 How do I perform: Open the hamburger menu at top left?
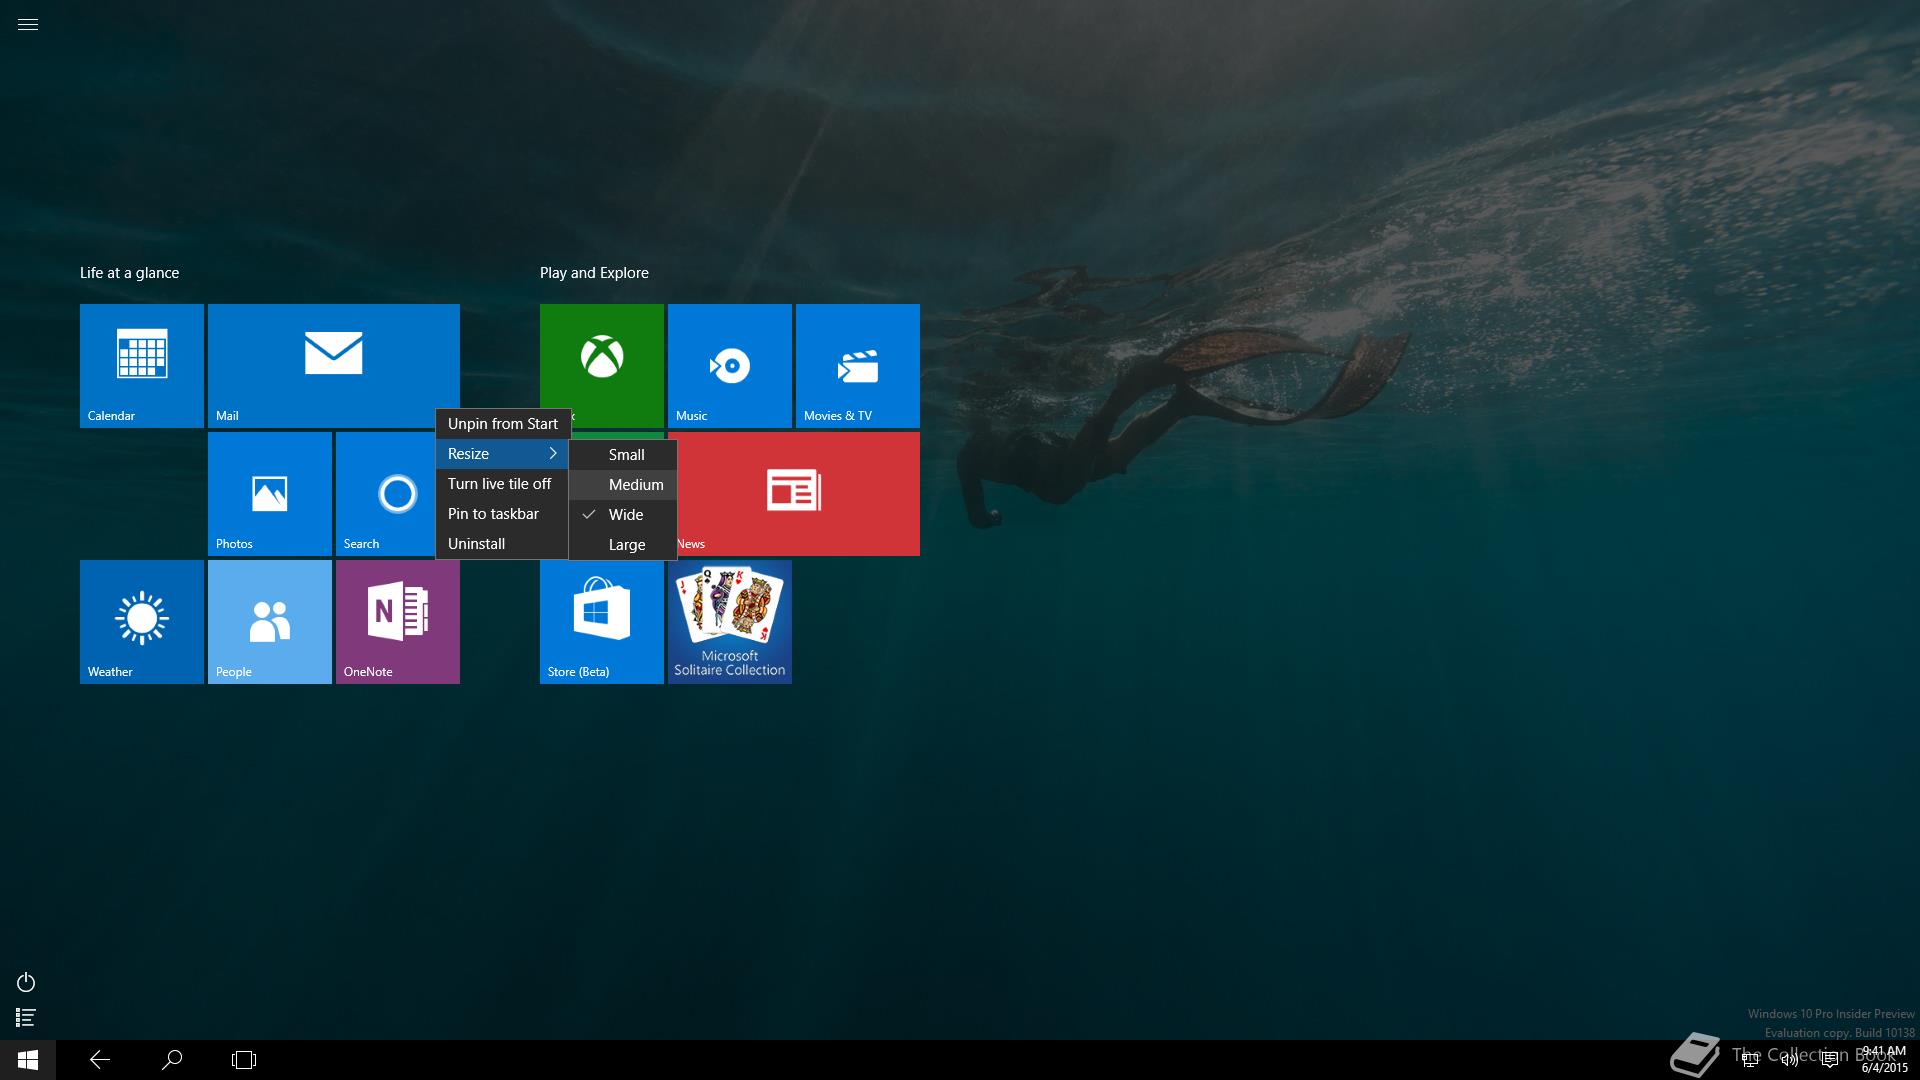coord(28,25)
